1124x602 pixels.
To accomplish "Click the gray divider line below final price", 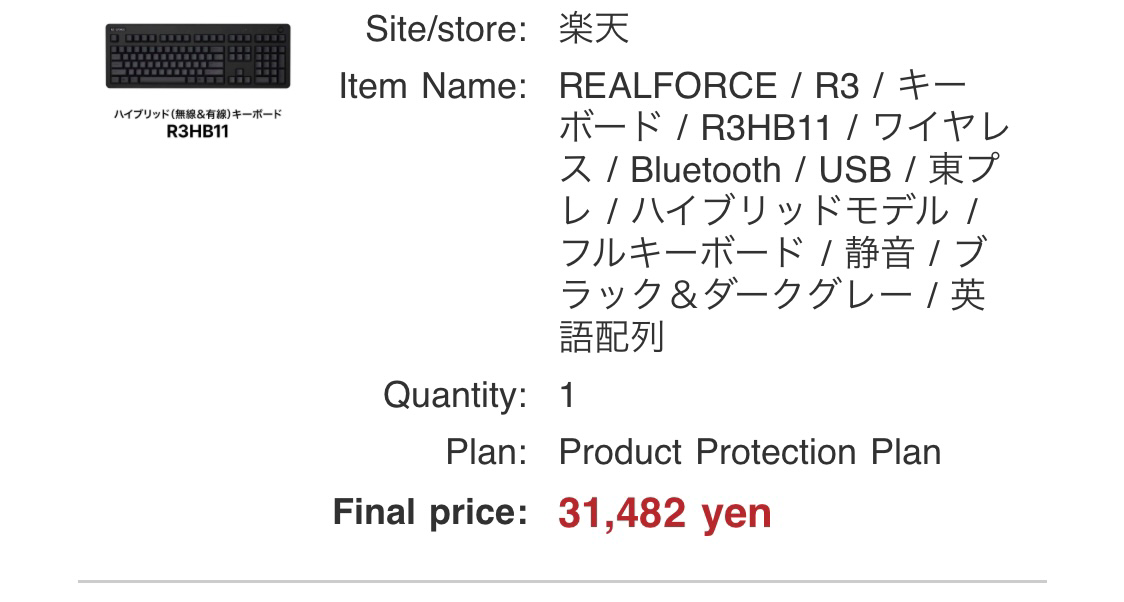I will pyautogui.click(x=562, y=581).
